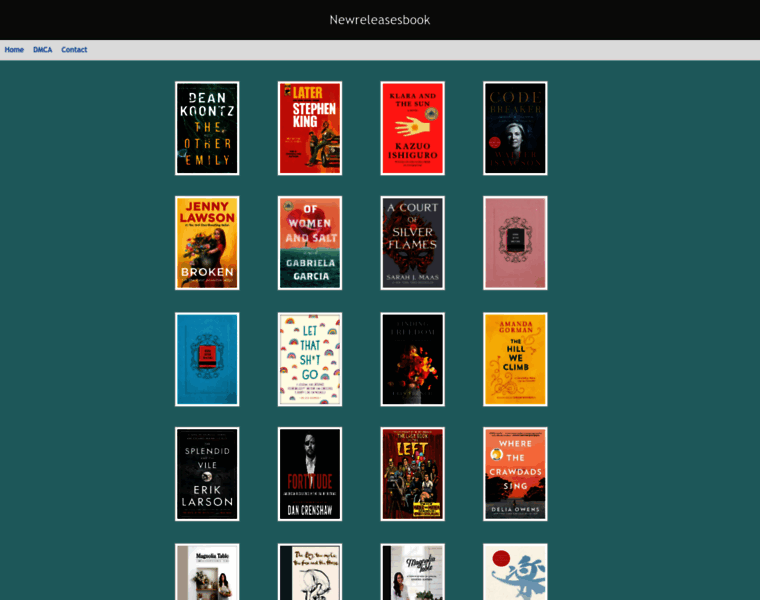Select the pink ornate journal cover
The image size is (760, 600).
pos(515,243)
